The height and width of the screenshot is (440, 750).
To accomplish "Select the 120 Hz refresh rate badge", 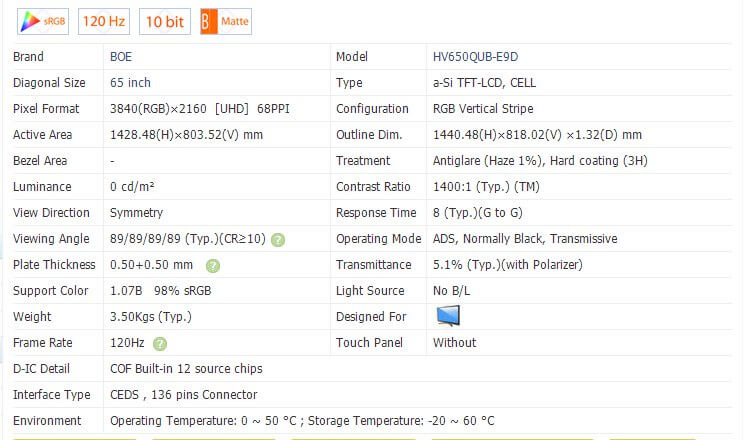I will point(104,20).
